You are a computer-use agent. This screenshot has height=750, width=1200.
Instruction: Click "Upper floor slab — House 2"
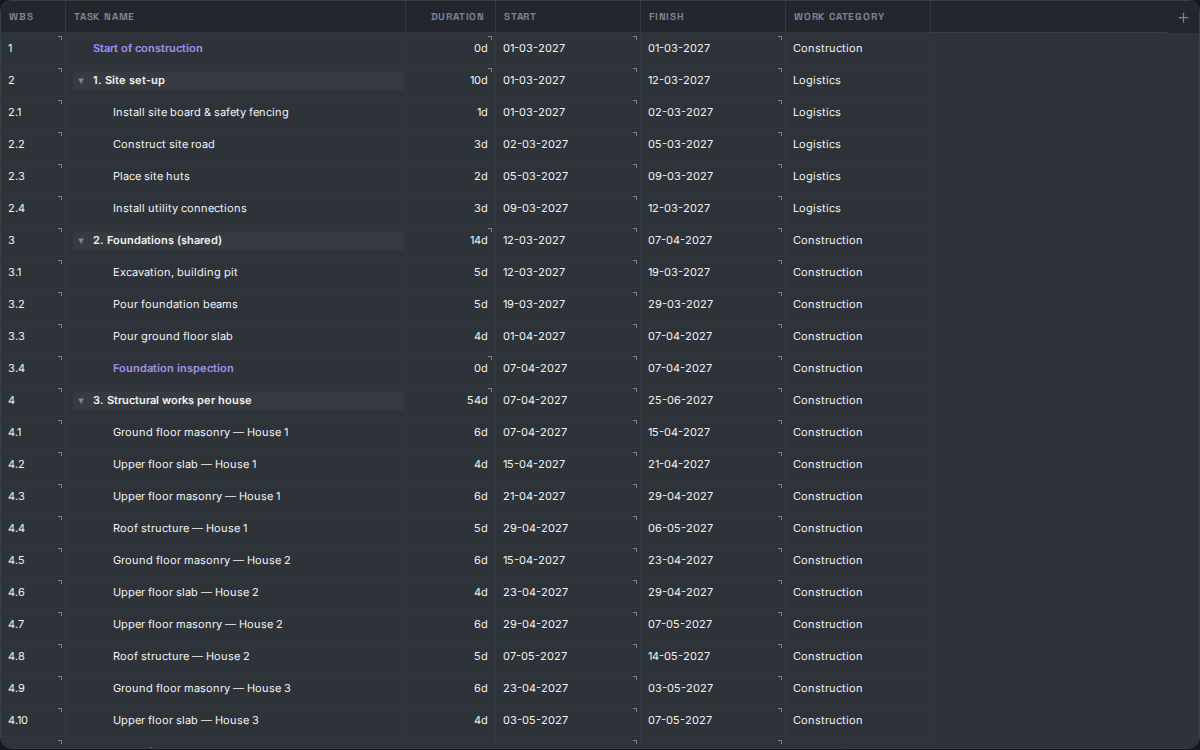coord(186,592)
